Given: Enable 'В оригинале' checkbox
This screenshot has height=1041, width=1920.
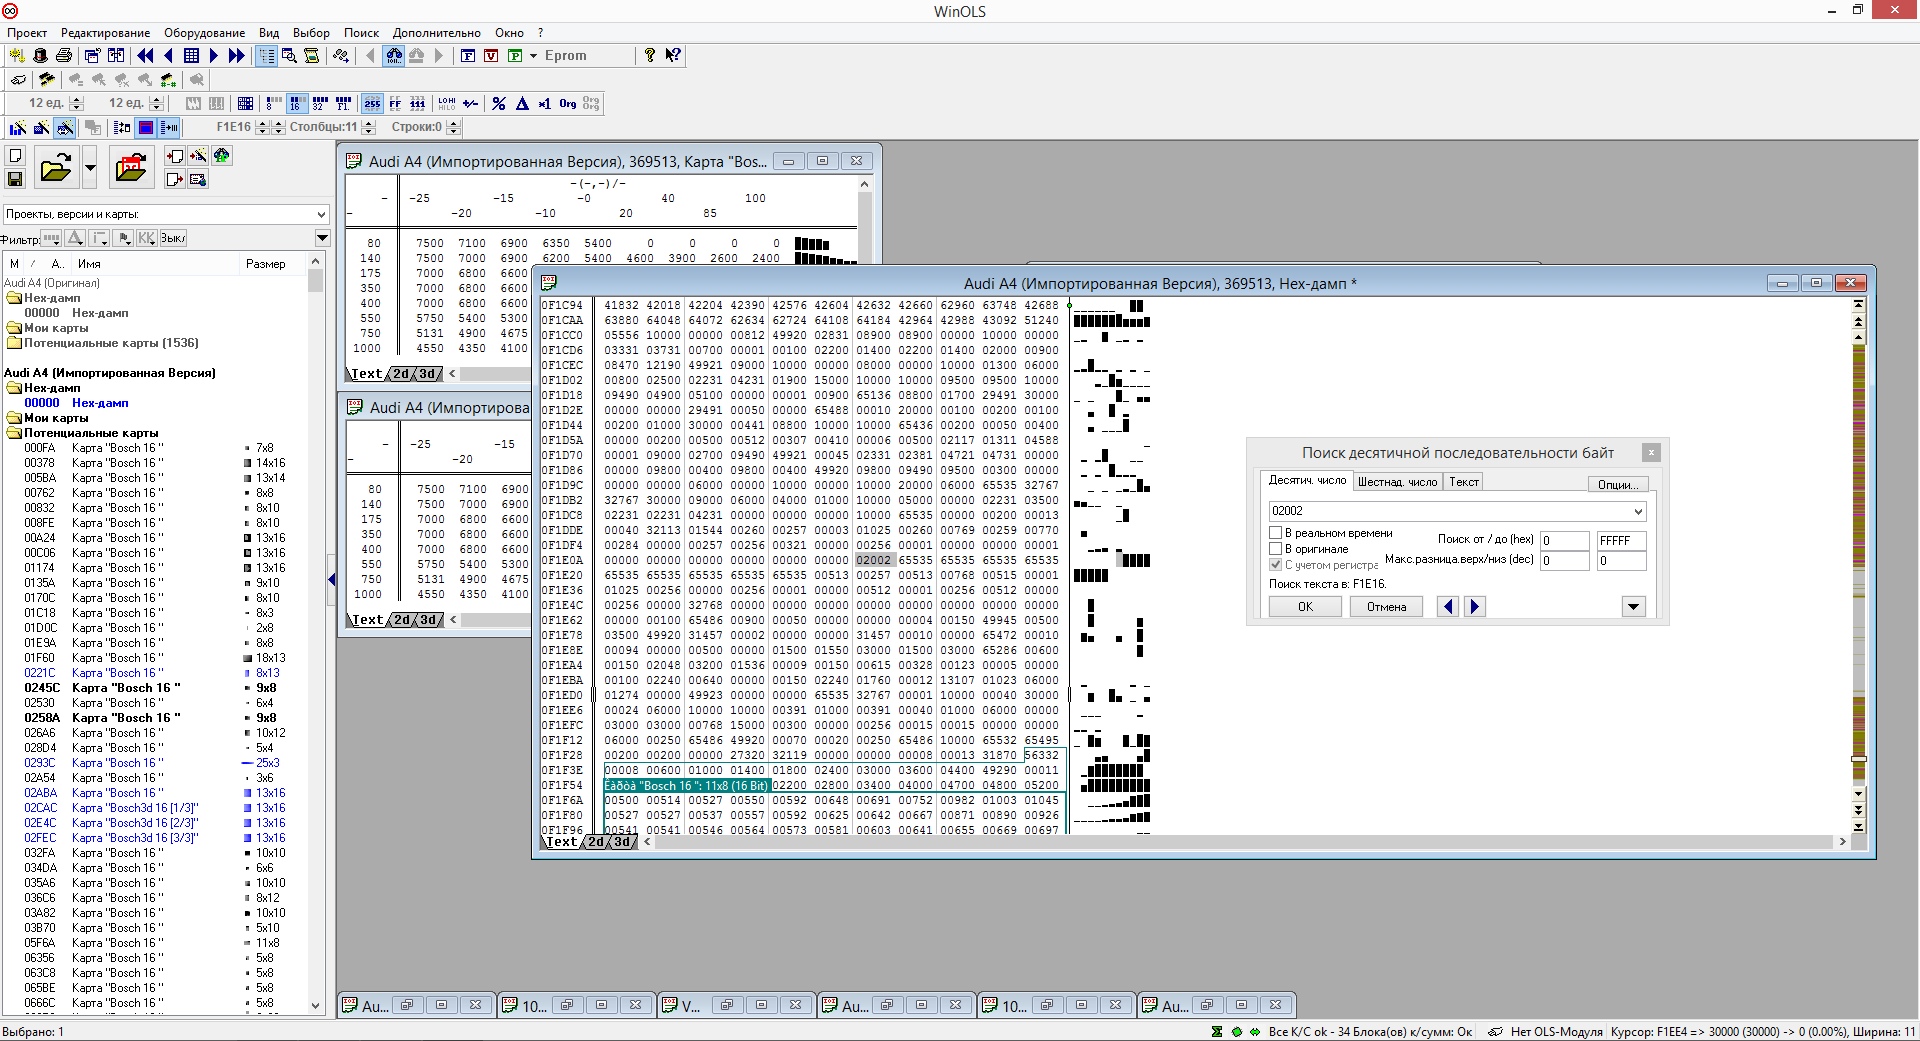Looking at the screenshot, I should point(1275,549).
